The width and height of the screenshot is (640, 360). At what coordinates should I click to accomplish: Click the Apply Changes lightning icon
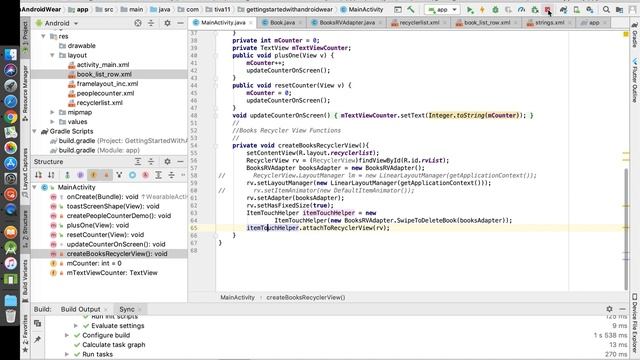tap(482, 9)
